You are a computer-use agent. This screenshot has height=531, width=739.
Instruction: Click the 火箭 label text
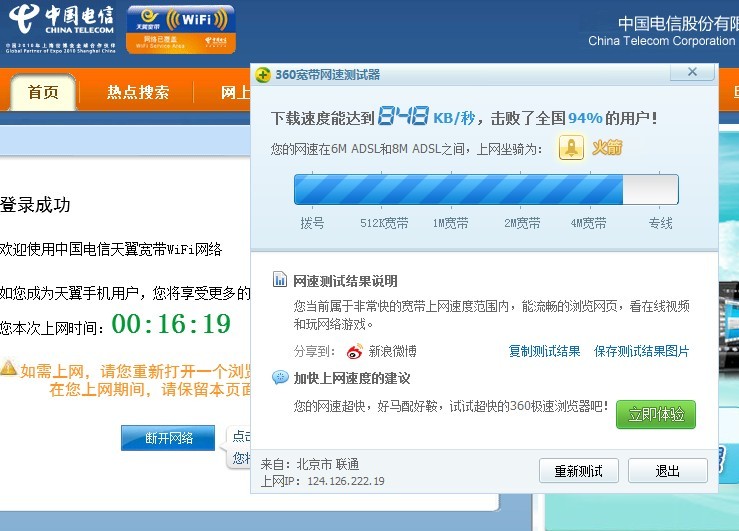click(607, 148)
